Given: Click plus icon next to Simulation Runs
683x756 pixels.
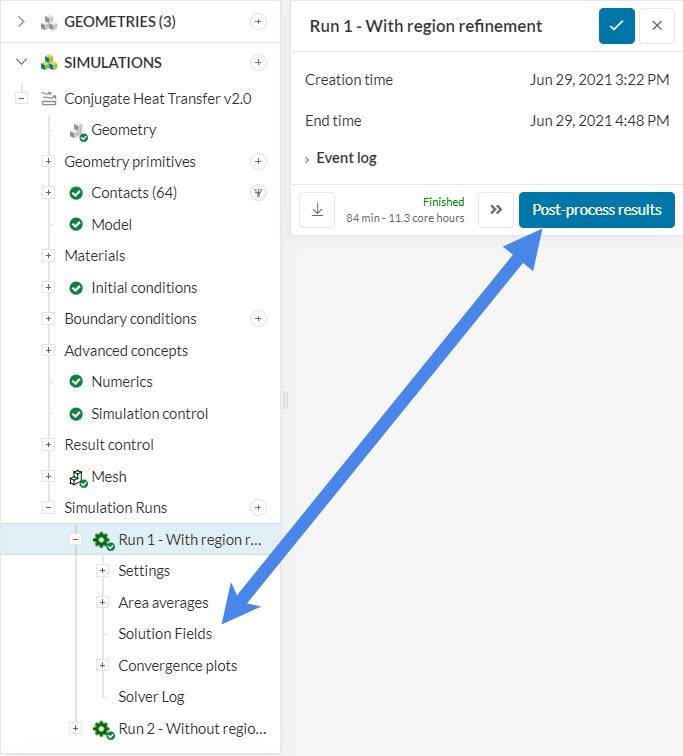Looking at the screenshot, I should (258, 508).
